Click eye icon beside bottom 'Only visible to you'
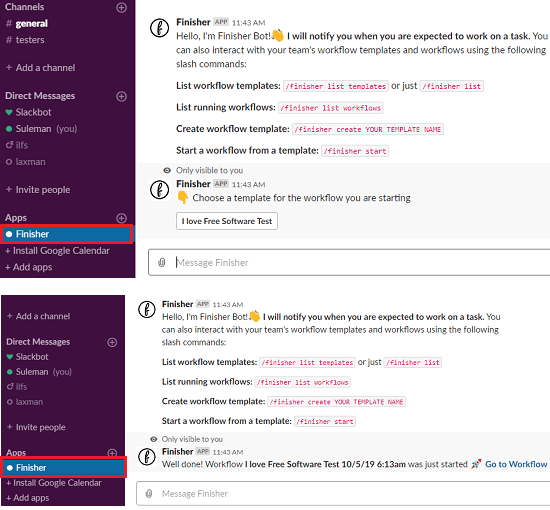 [x=154, y=439]
